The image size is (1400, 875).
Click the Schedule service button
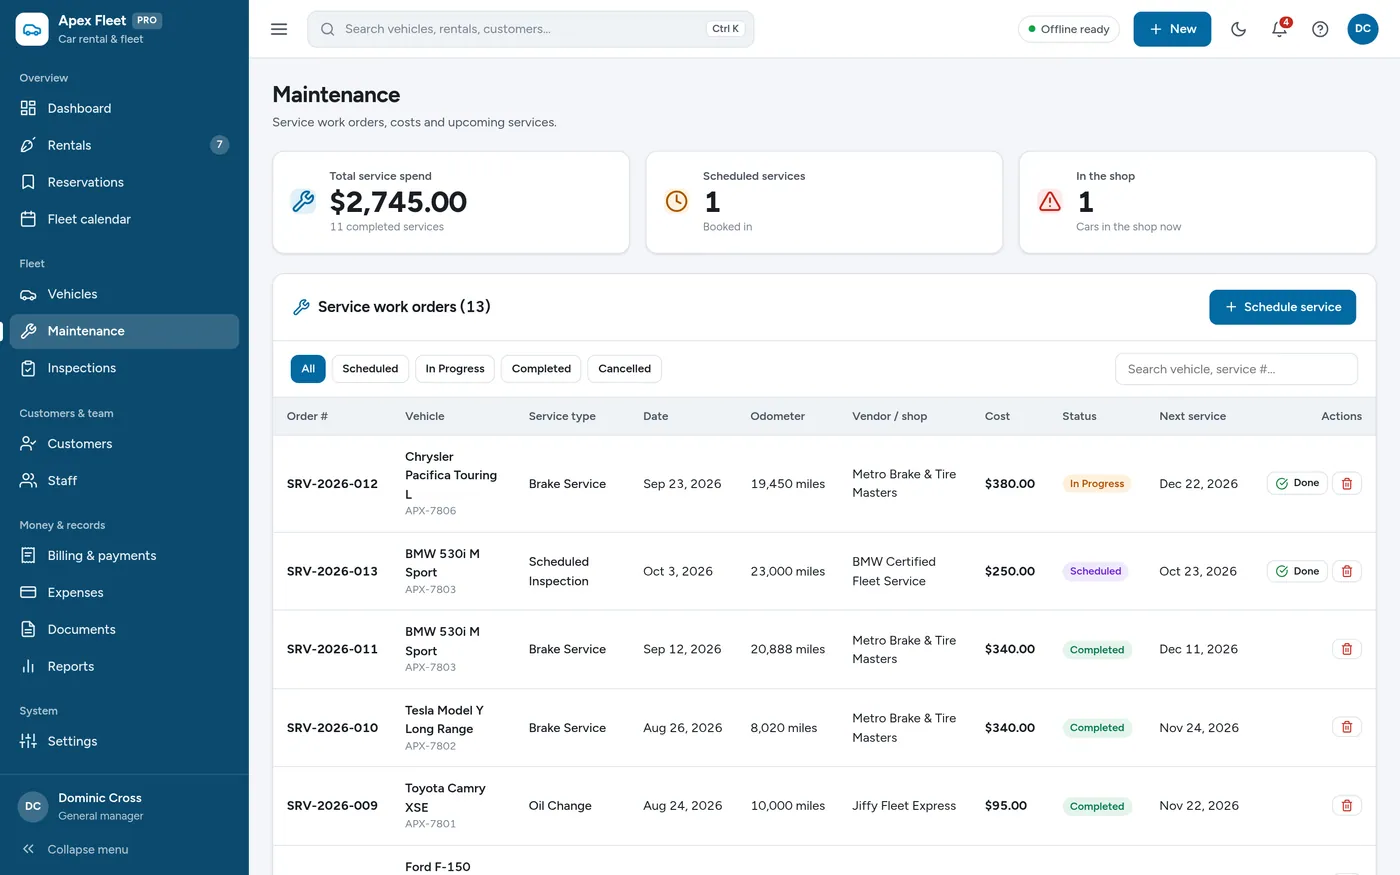coord(1282,307)
